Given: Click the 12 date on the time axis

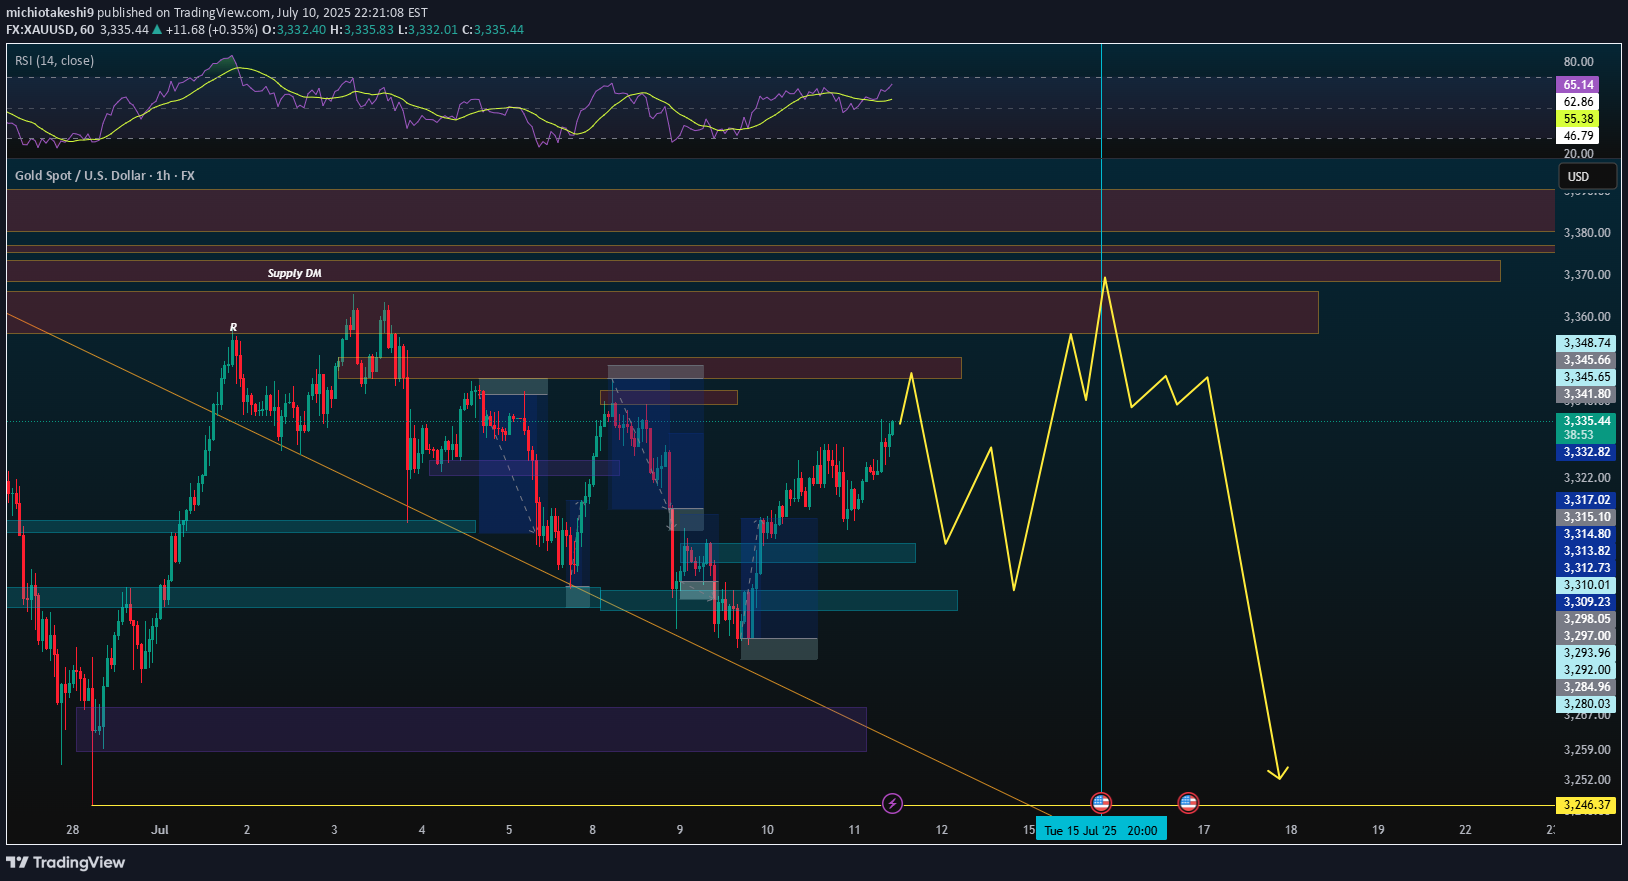Looking at the screenshot, I should [941, 830].
